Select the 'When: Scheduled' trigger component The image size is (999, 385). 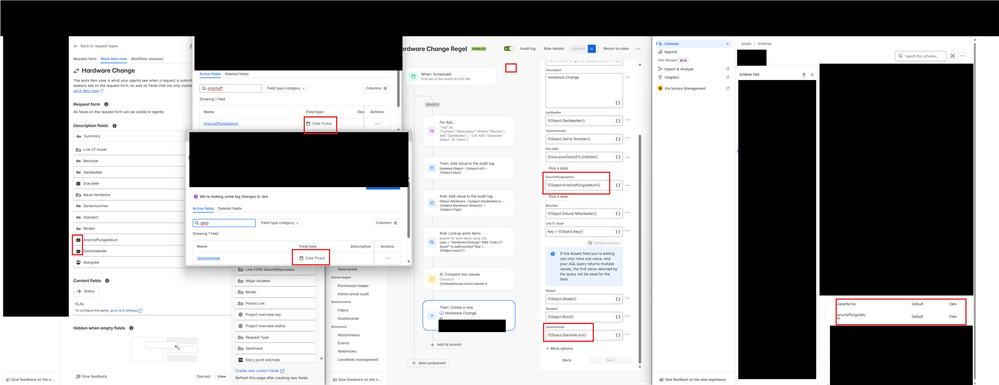click(x=451, y=76)
